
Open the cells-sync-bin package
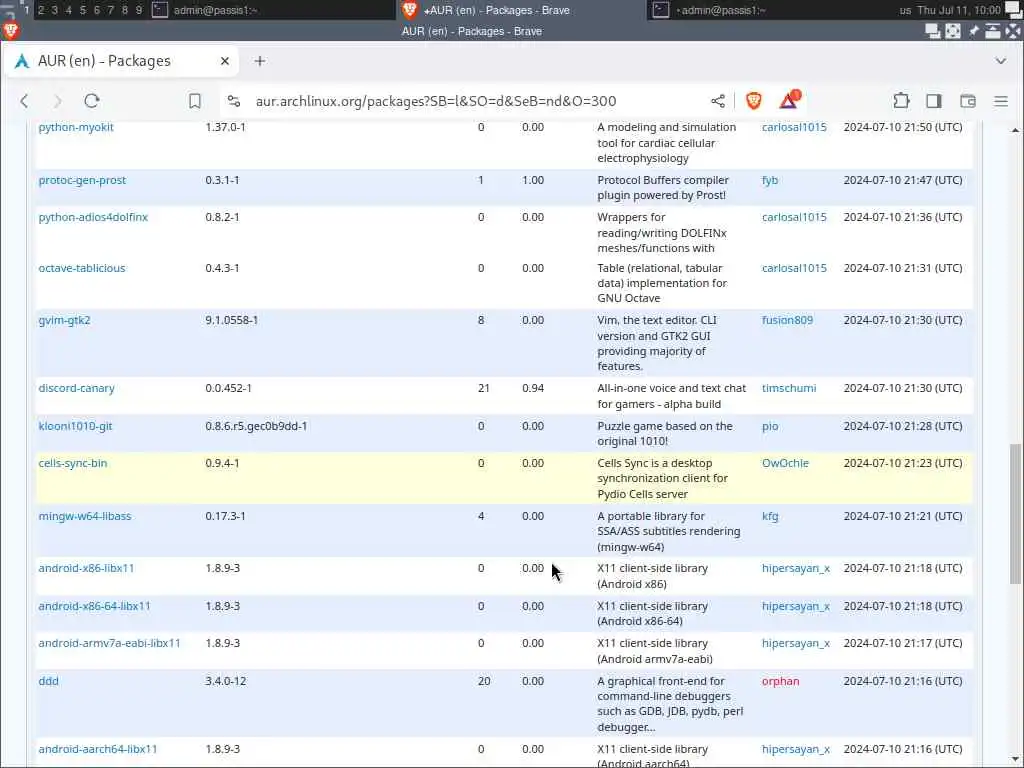tap(72, 464)
